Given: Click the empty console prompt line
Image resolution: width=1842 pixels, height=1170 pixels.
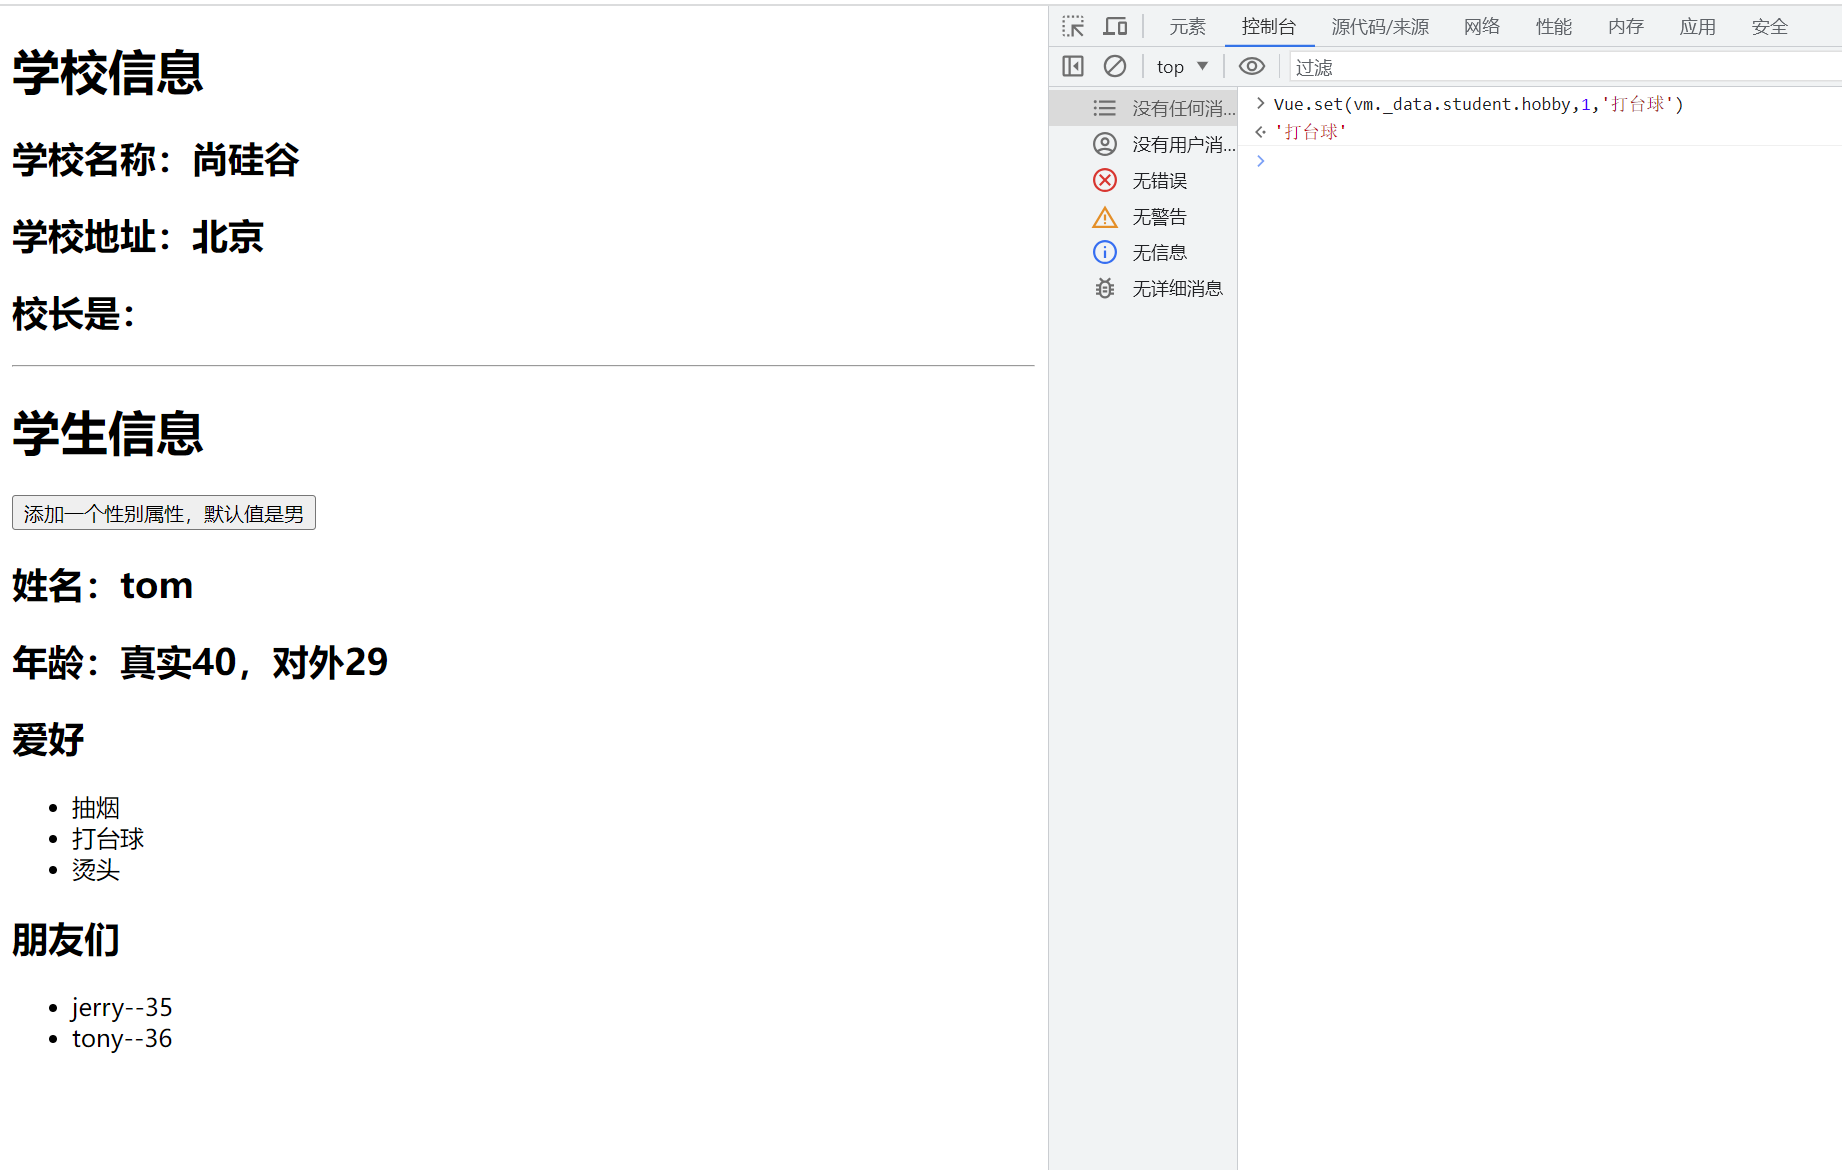Looking at the screenshot, I should pos(1540,161).
